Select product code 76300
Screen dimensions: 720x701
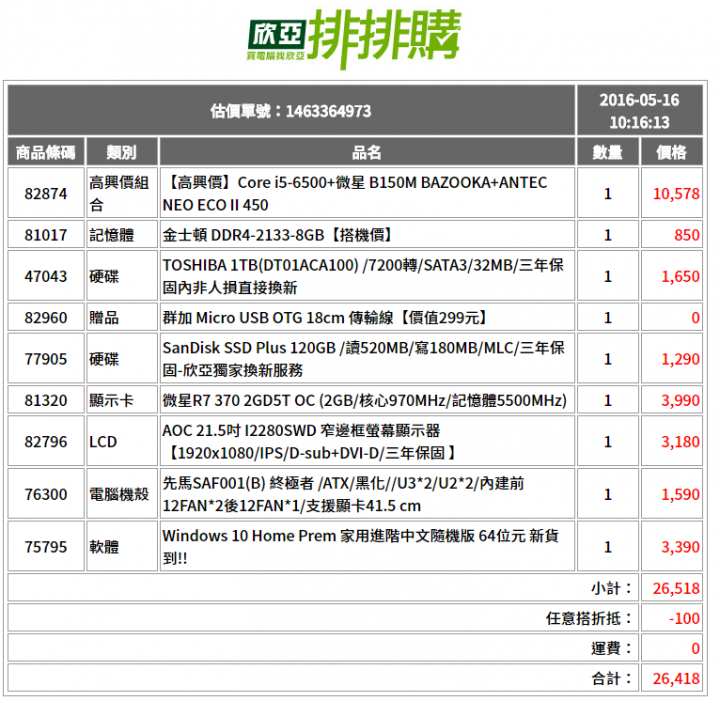coord(46,494)
